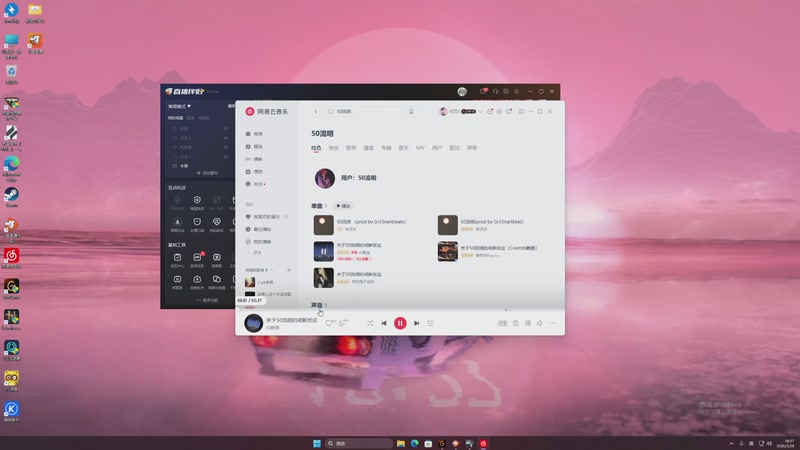Viewport: 800px width, 450px height.
Task: Expand the account dropdown chevron
Action: point(480,111)
